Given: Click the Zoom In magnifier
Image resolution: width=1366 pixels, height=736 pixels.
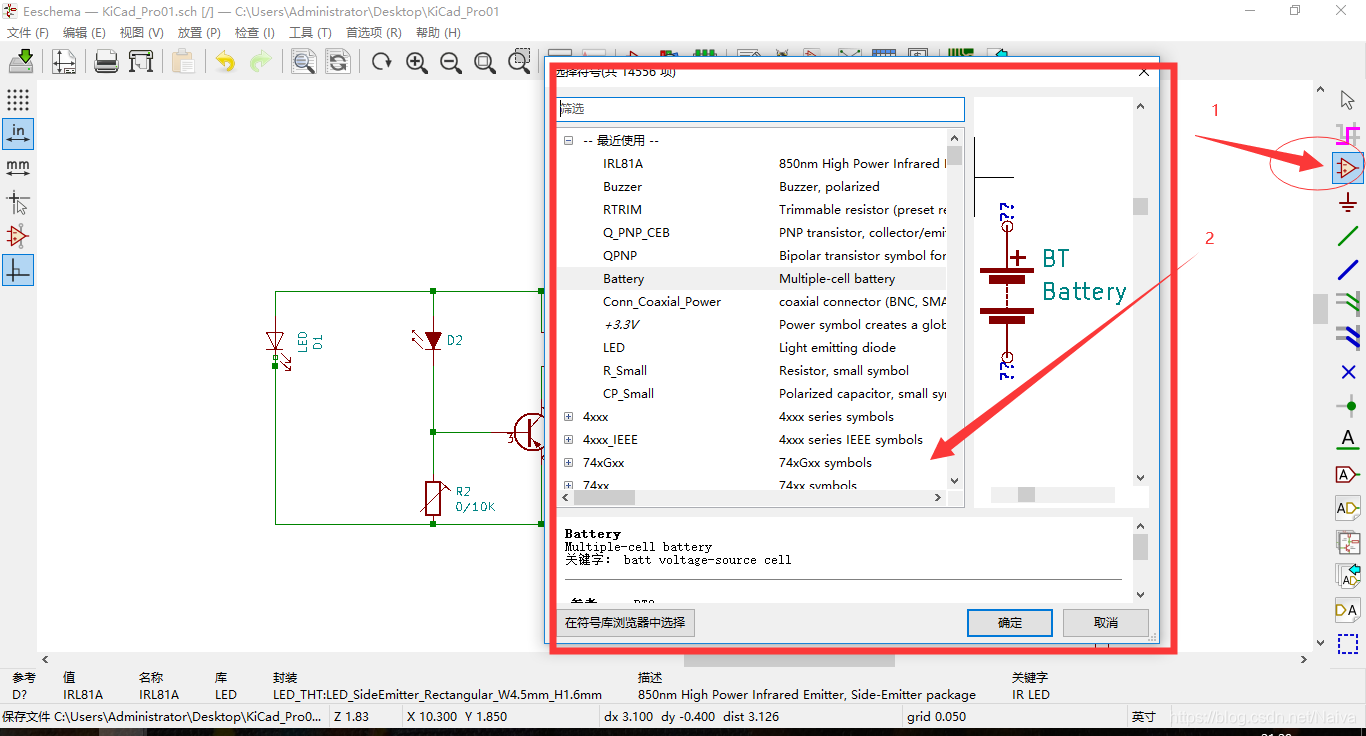Looking at the screenshot, I should 417,62.
